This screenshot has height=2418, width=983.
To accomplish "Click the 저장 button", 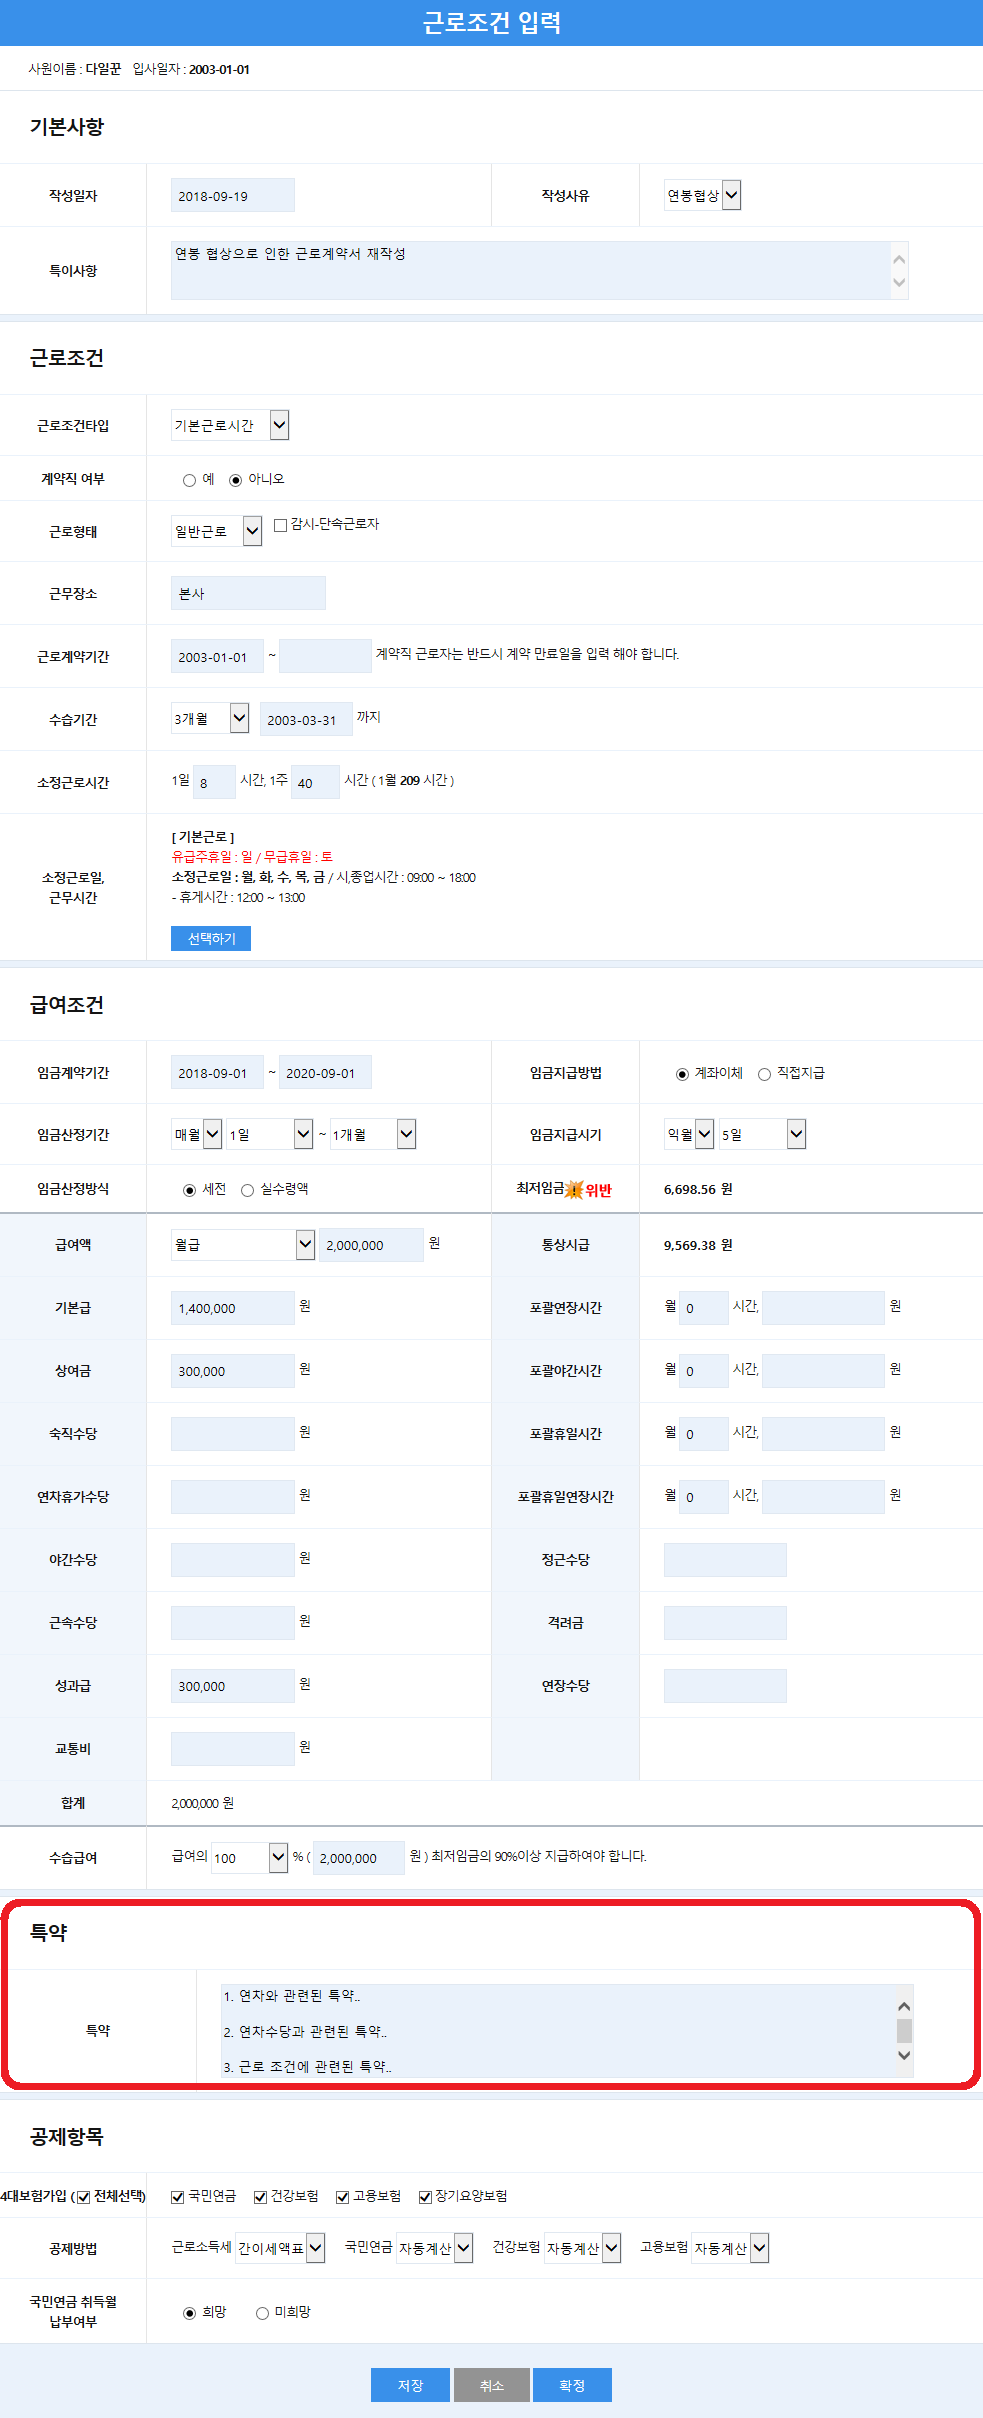I will pos(410,2385).
